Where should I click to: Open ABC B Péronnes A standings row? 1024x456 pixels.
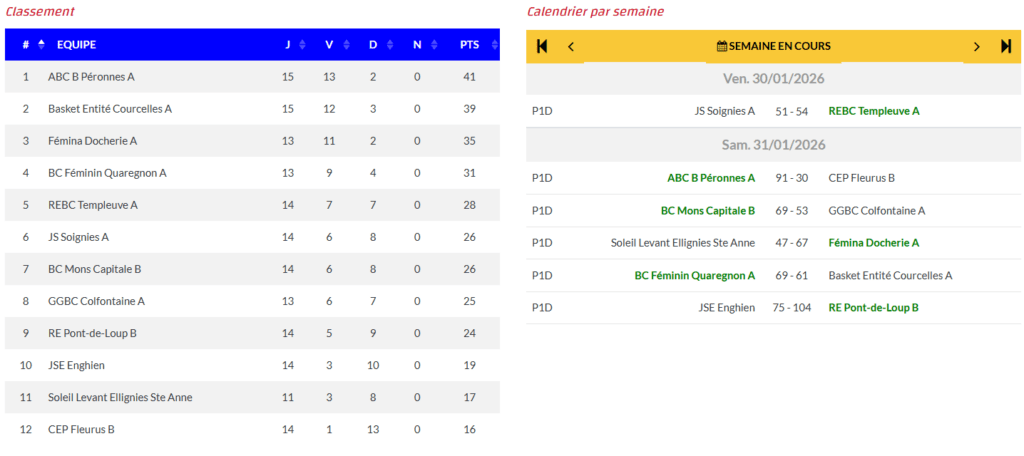point(91,77)
